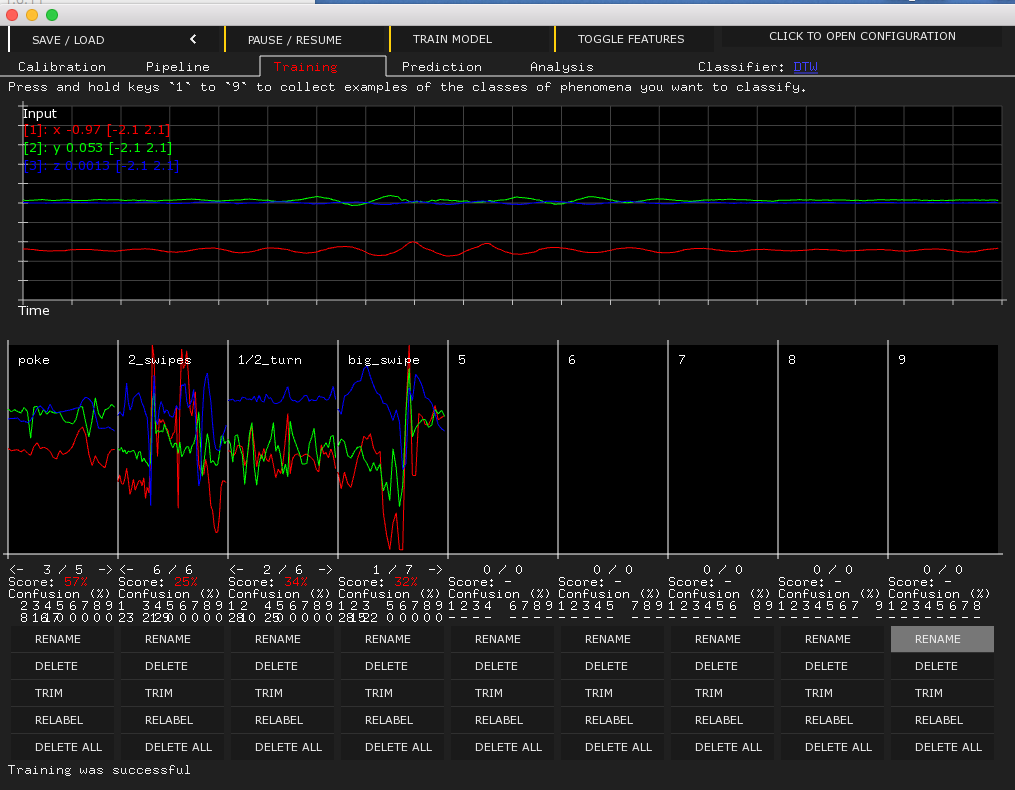Switch to the Prediction tab

click(441, 67)
